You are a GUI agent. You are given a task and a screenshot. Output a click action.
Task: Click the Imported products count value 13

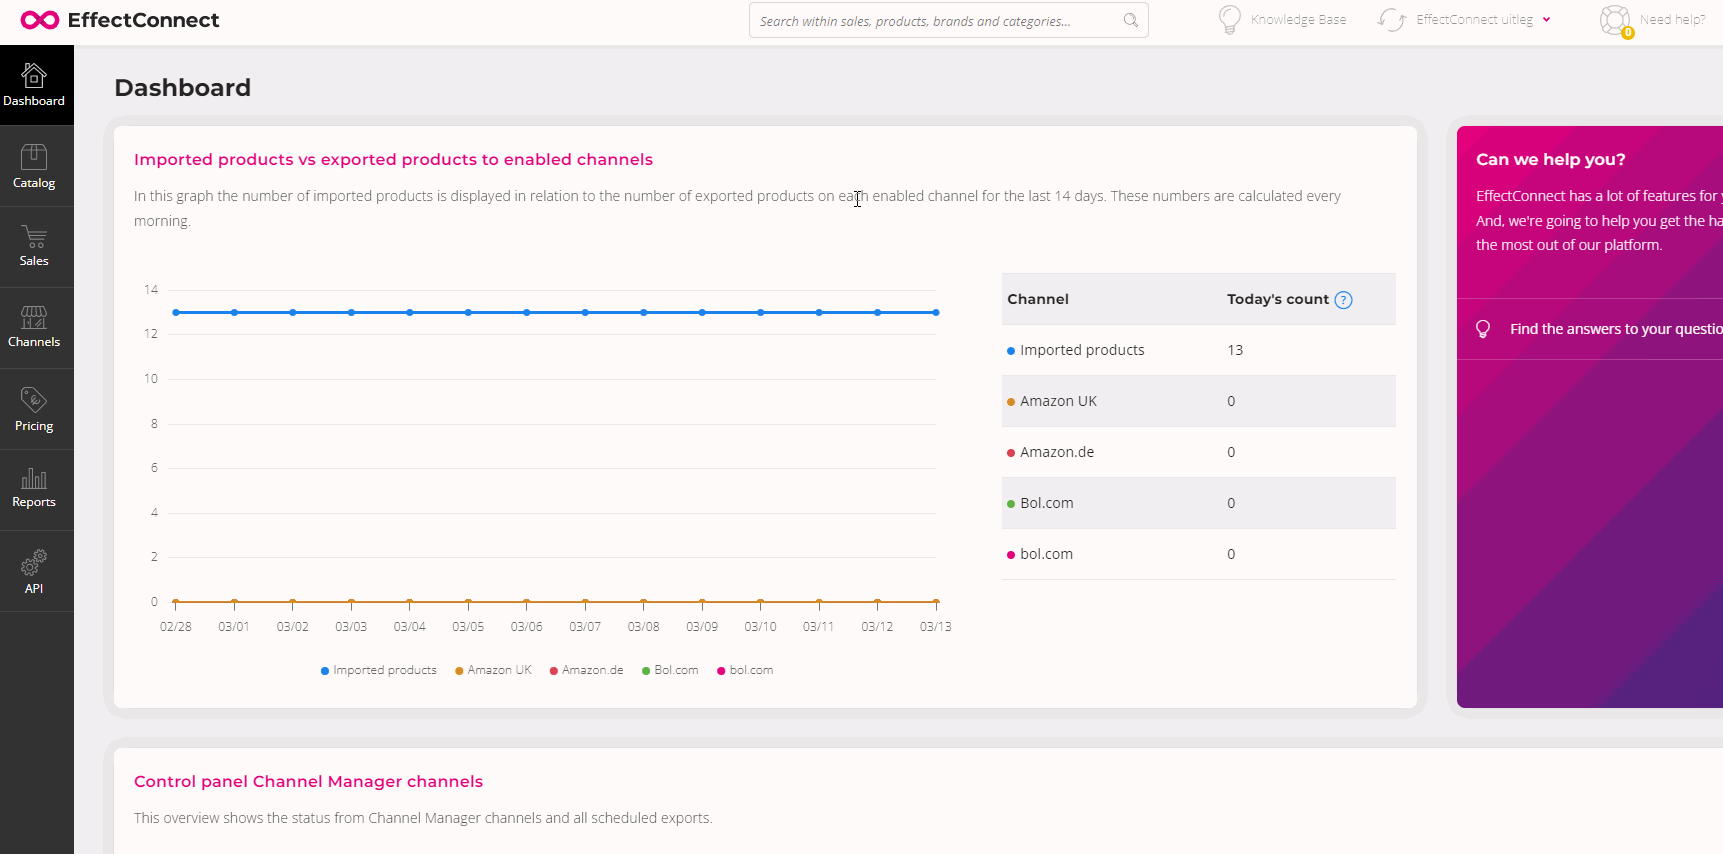pyautogui.click(x=1235, y=350)
